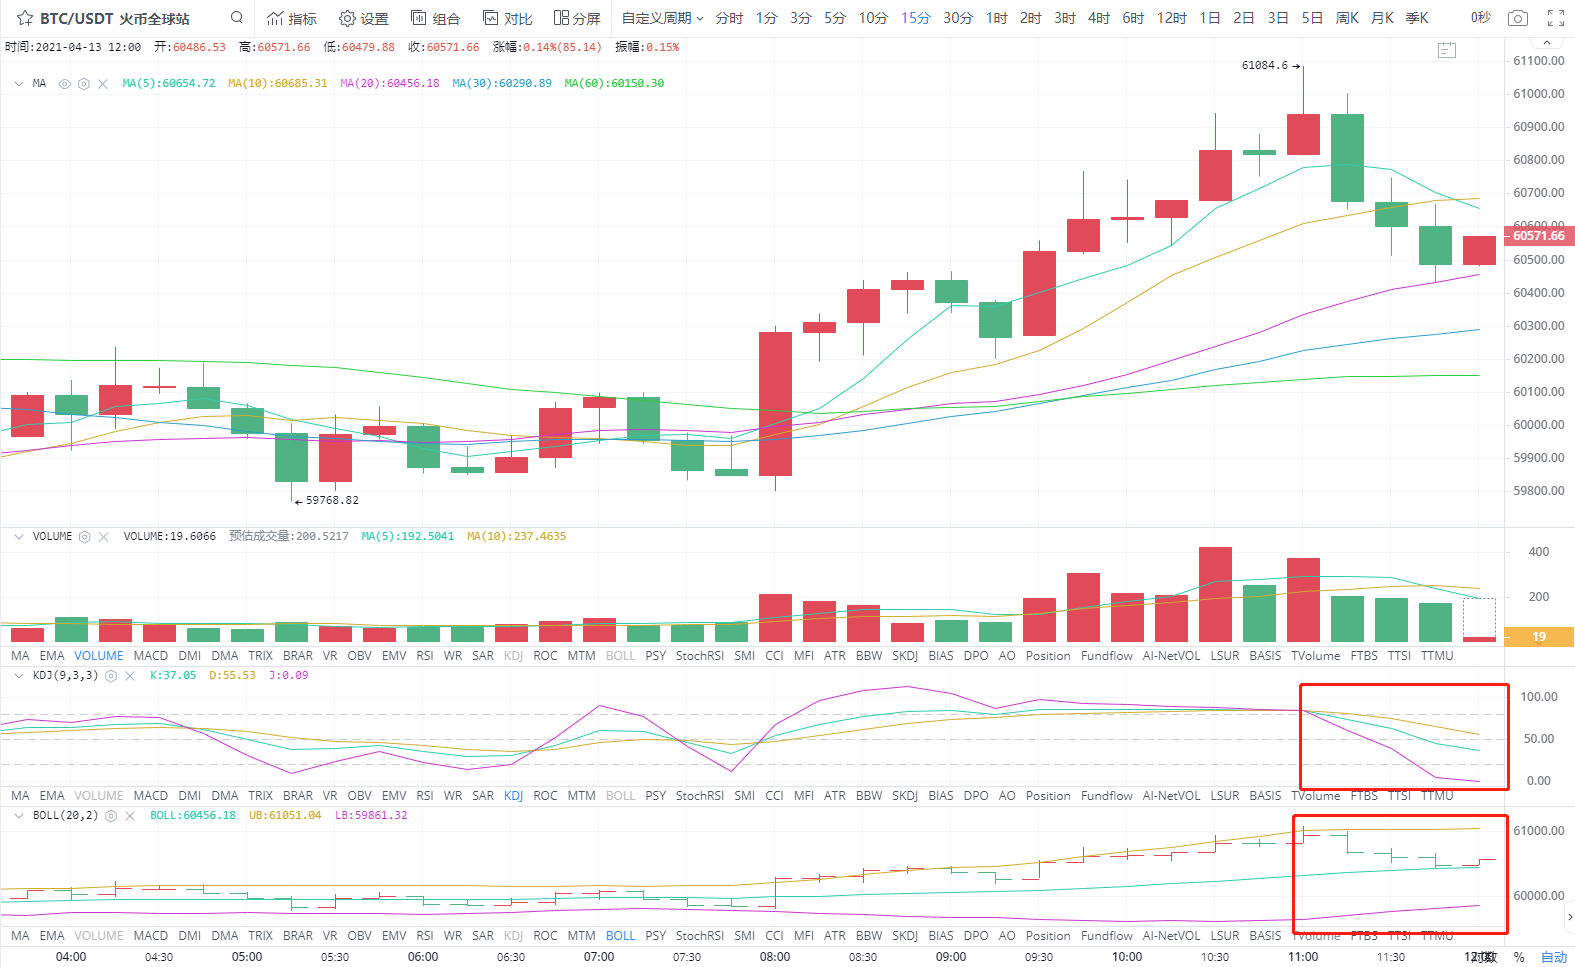Image resolution: width=1575 pixels, height=967 pixels.
Task: Select Position in the BOLL panel indicator row
Action: (x=1048, y=936)
